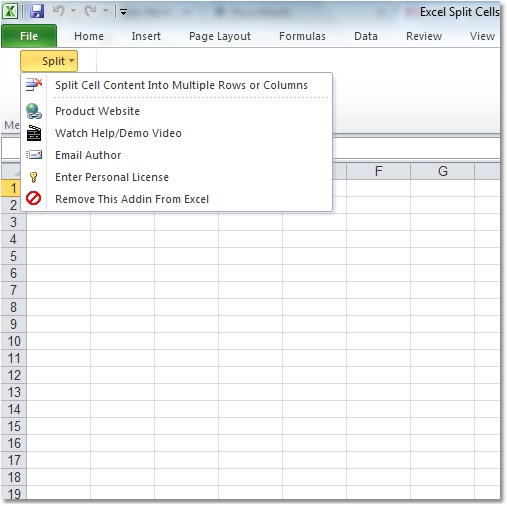This screenshot has height=506, width=507.
Task: Click the envelope Email Author icon
Action: [34, 155]
